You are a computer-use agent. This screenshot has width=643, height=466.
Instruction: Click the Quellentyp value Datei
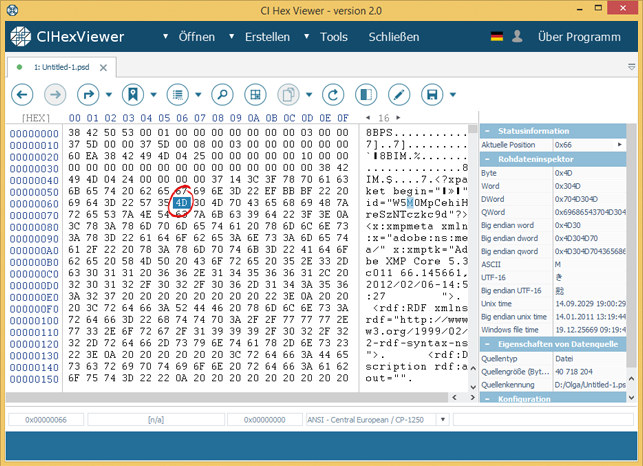[564, 359]
